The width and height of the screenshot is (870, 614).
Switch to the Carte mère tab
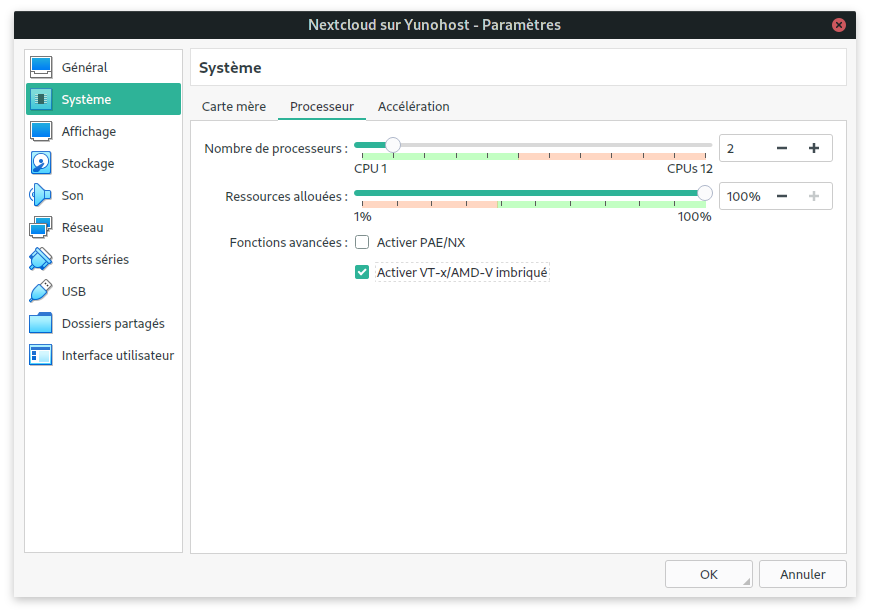click(x=234, y=106)
